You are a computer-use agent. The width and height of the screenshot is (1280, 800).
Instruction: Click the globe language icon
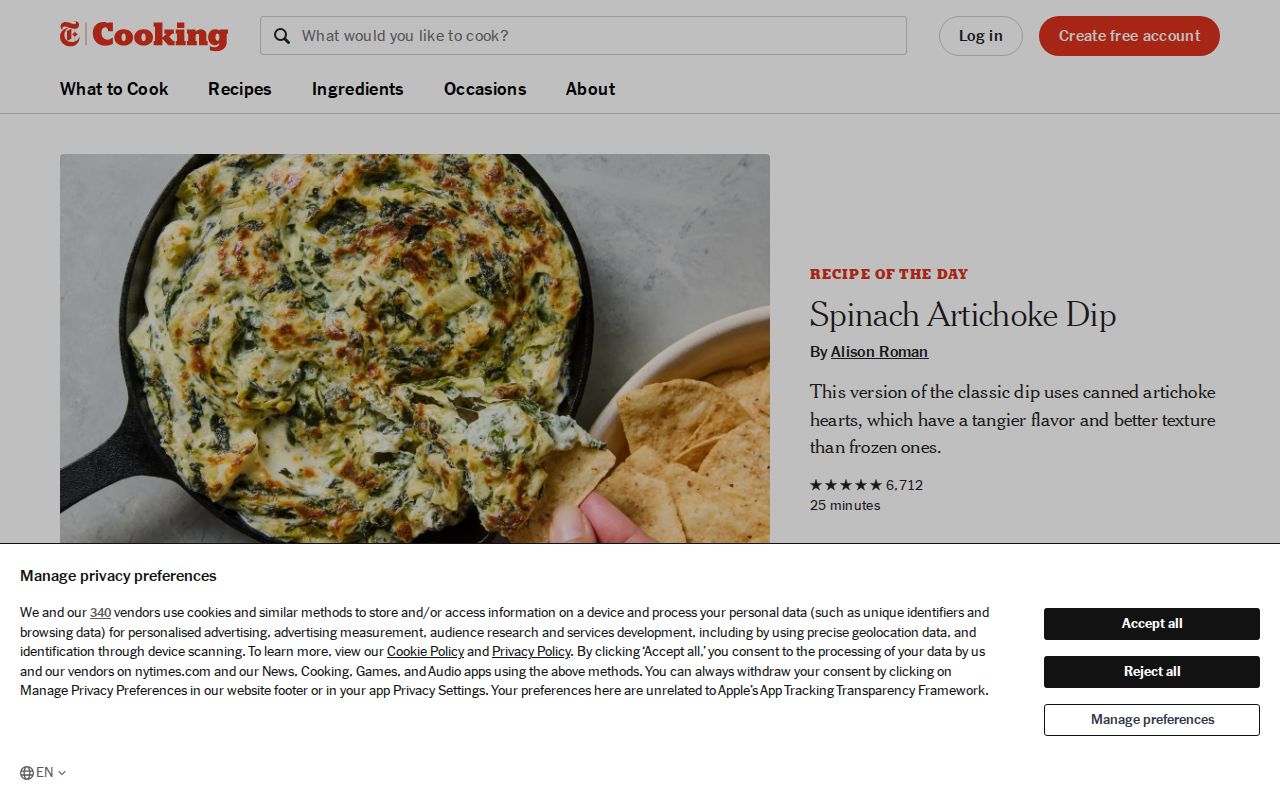coord(25,772)
